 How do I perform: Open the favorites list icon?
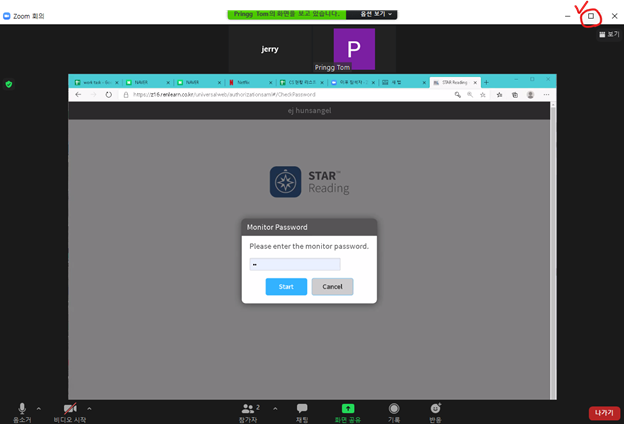click(499, 95)
